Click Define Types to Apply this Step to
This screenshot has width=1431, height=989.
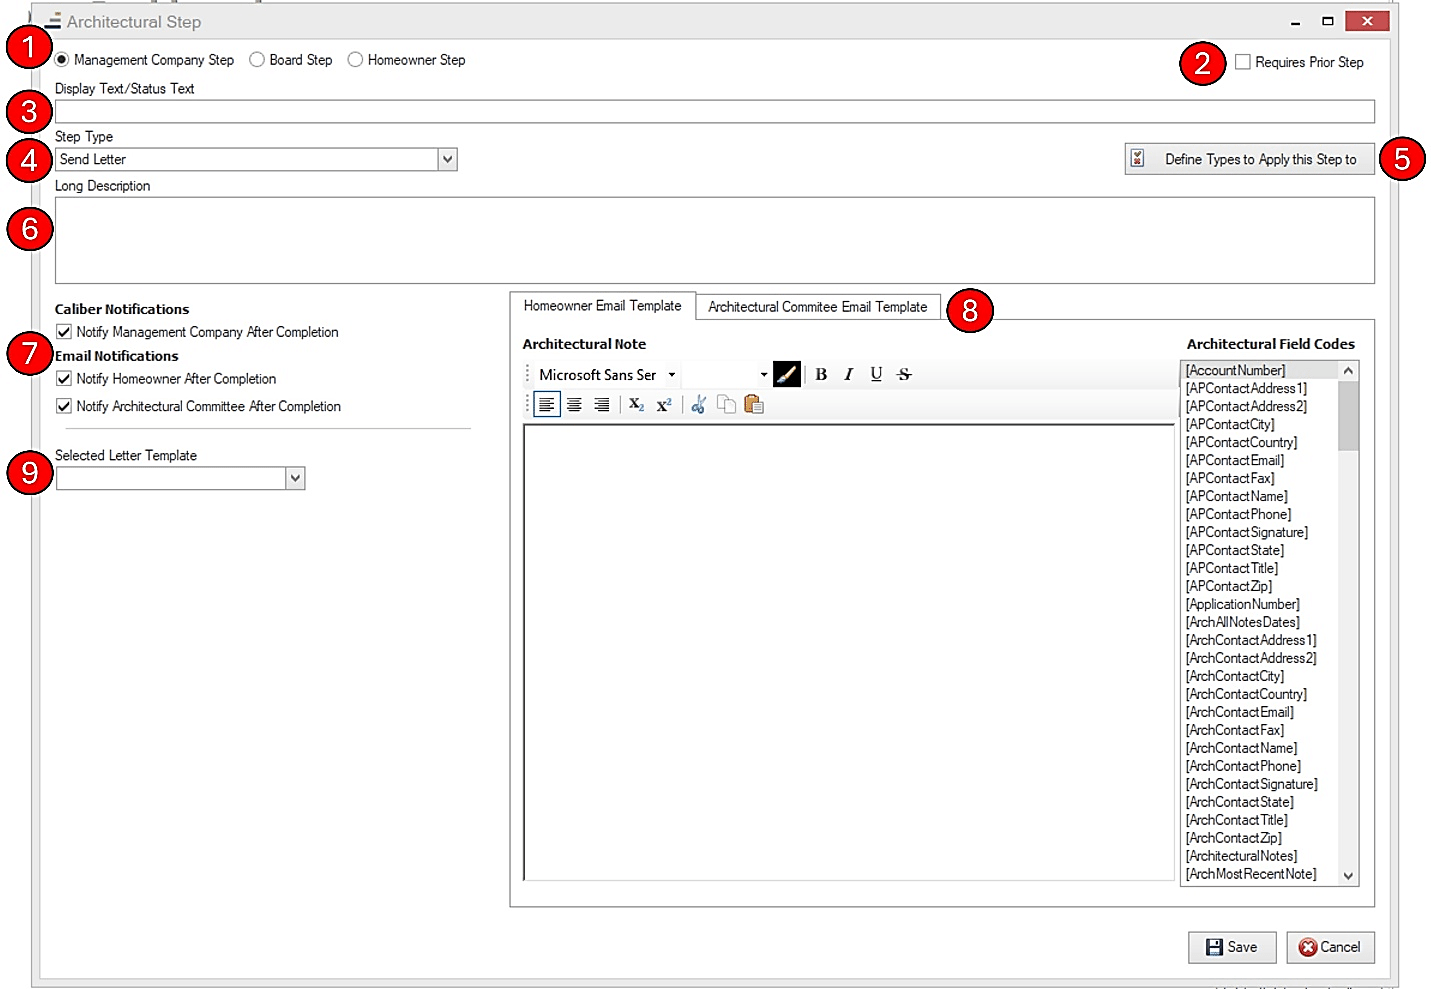coord(1249,159)
